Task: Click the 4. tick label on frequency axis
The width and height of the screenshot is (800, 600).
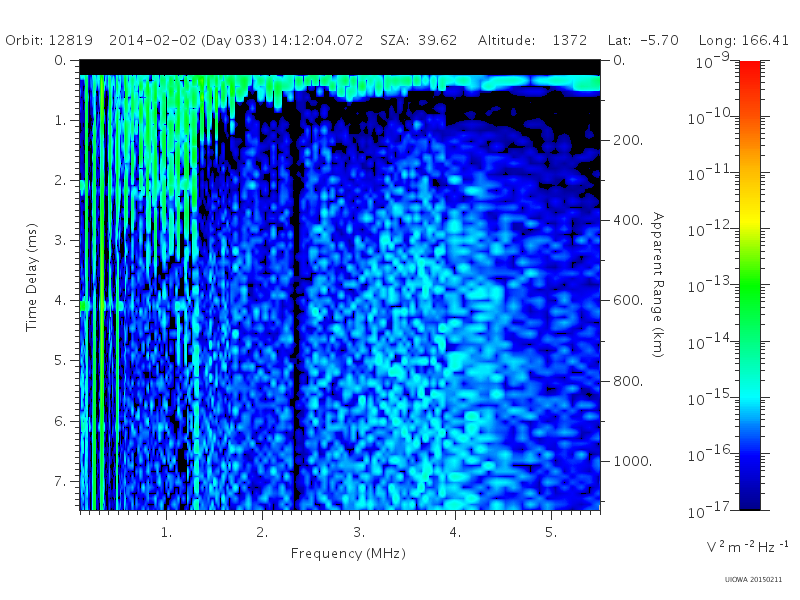Action: click(x=455, y=533)
